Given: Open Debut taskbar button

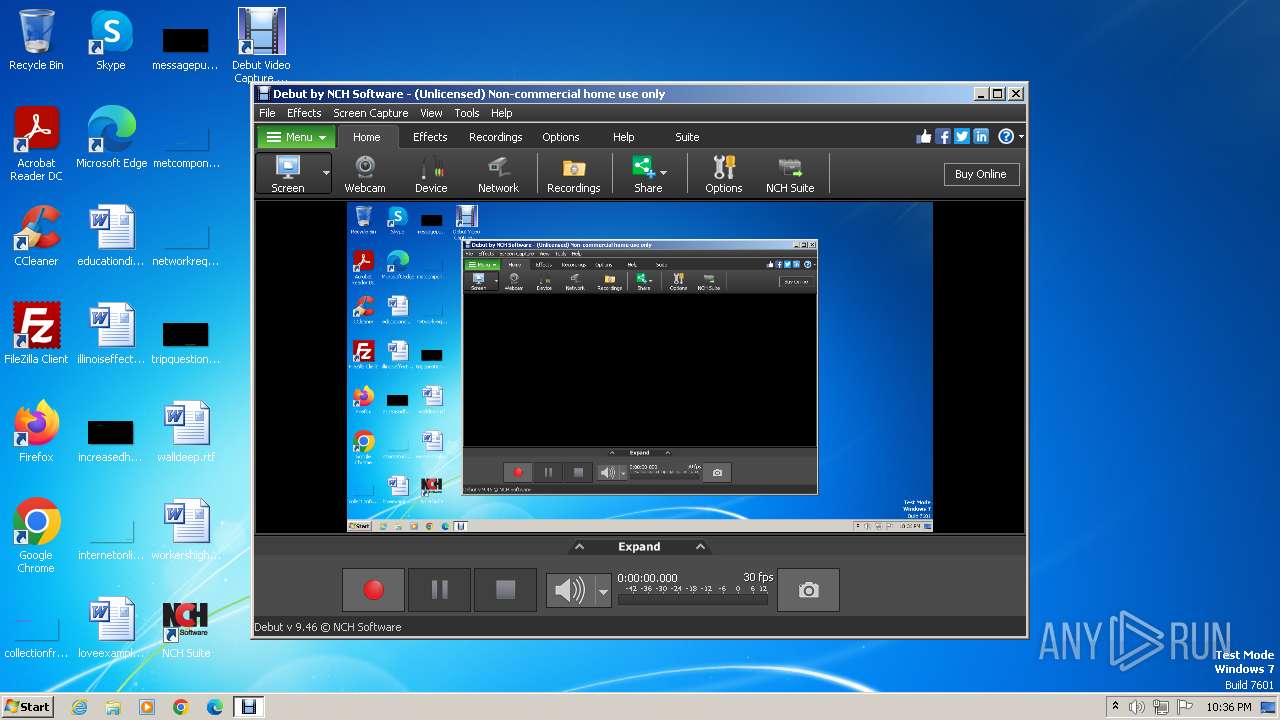Looking at the screenshot, I should (249, 707).
